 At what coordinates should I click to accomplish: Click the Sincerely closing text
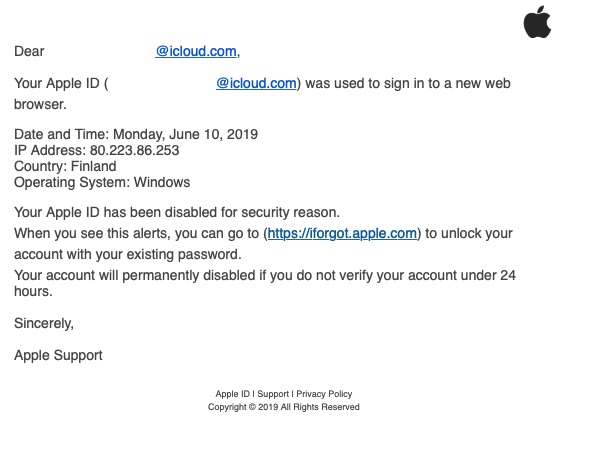point(44,323)
